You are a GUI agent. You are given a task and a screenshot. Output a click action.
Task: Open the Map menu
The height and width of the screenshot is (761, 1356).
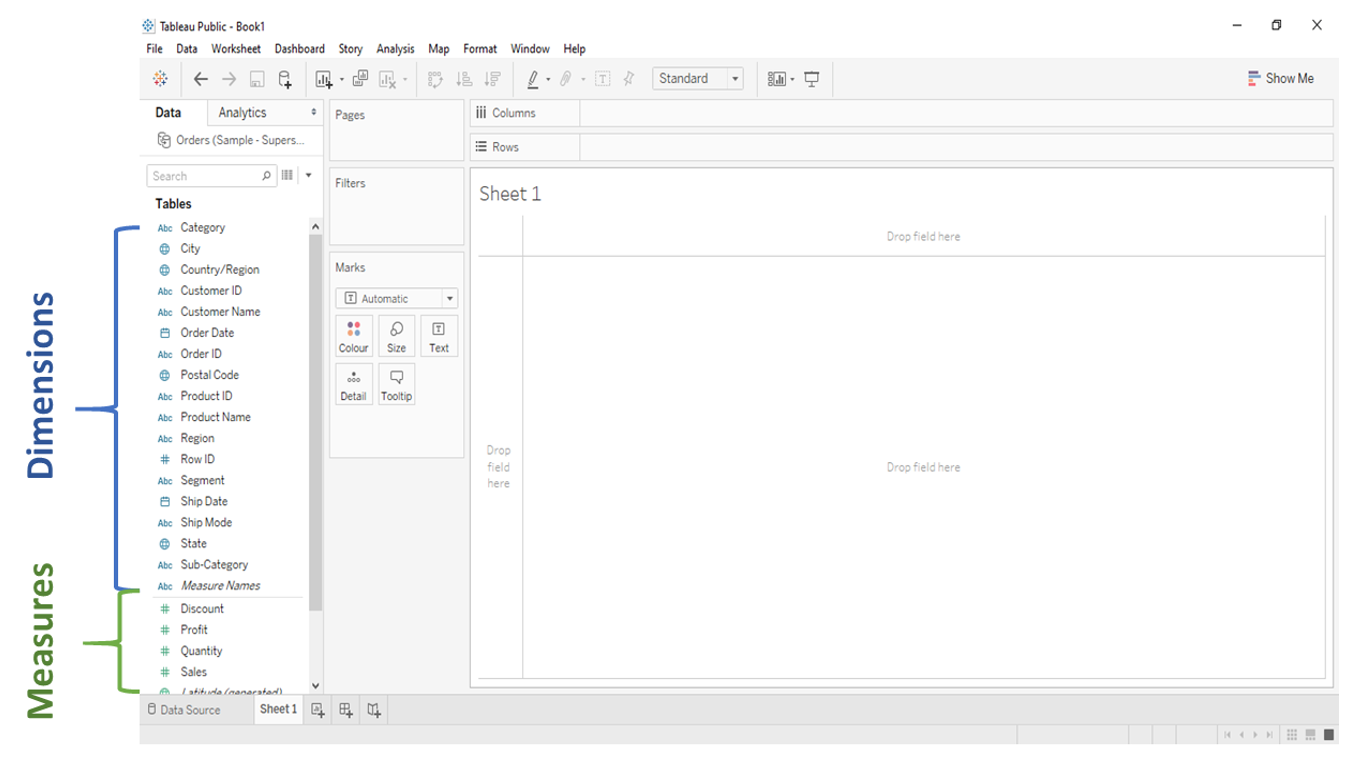point(439,49)
